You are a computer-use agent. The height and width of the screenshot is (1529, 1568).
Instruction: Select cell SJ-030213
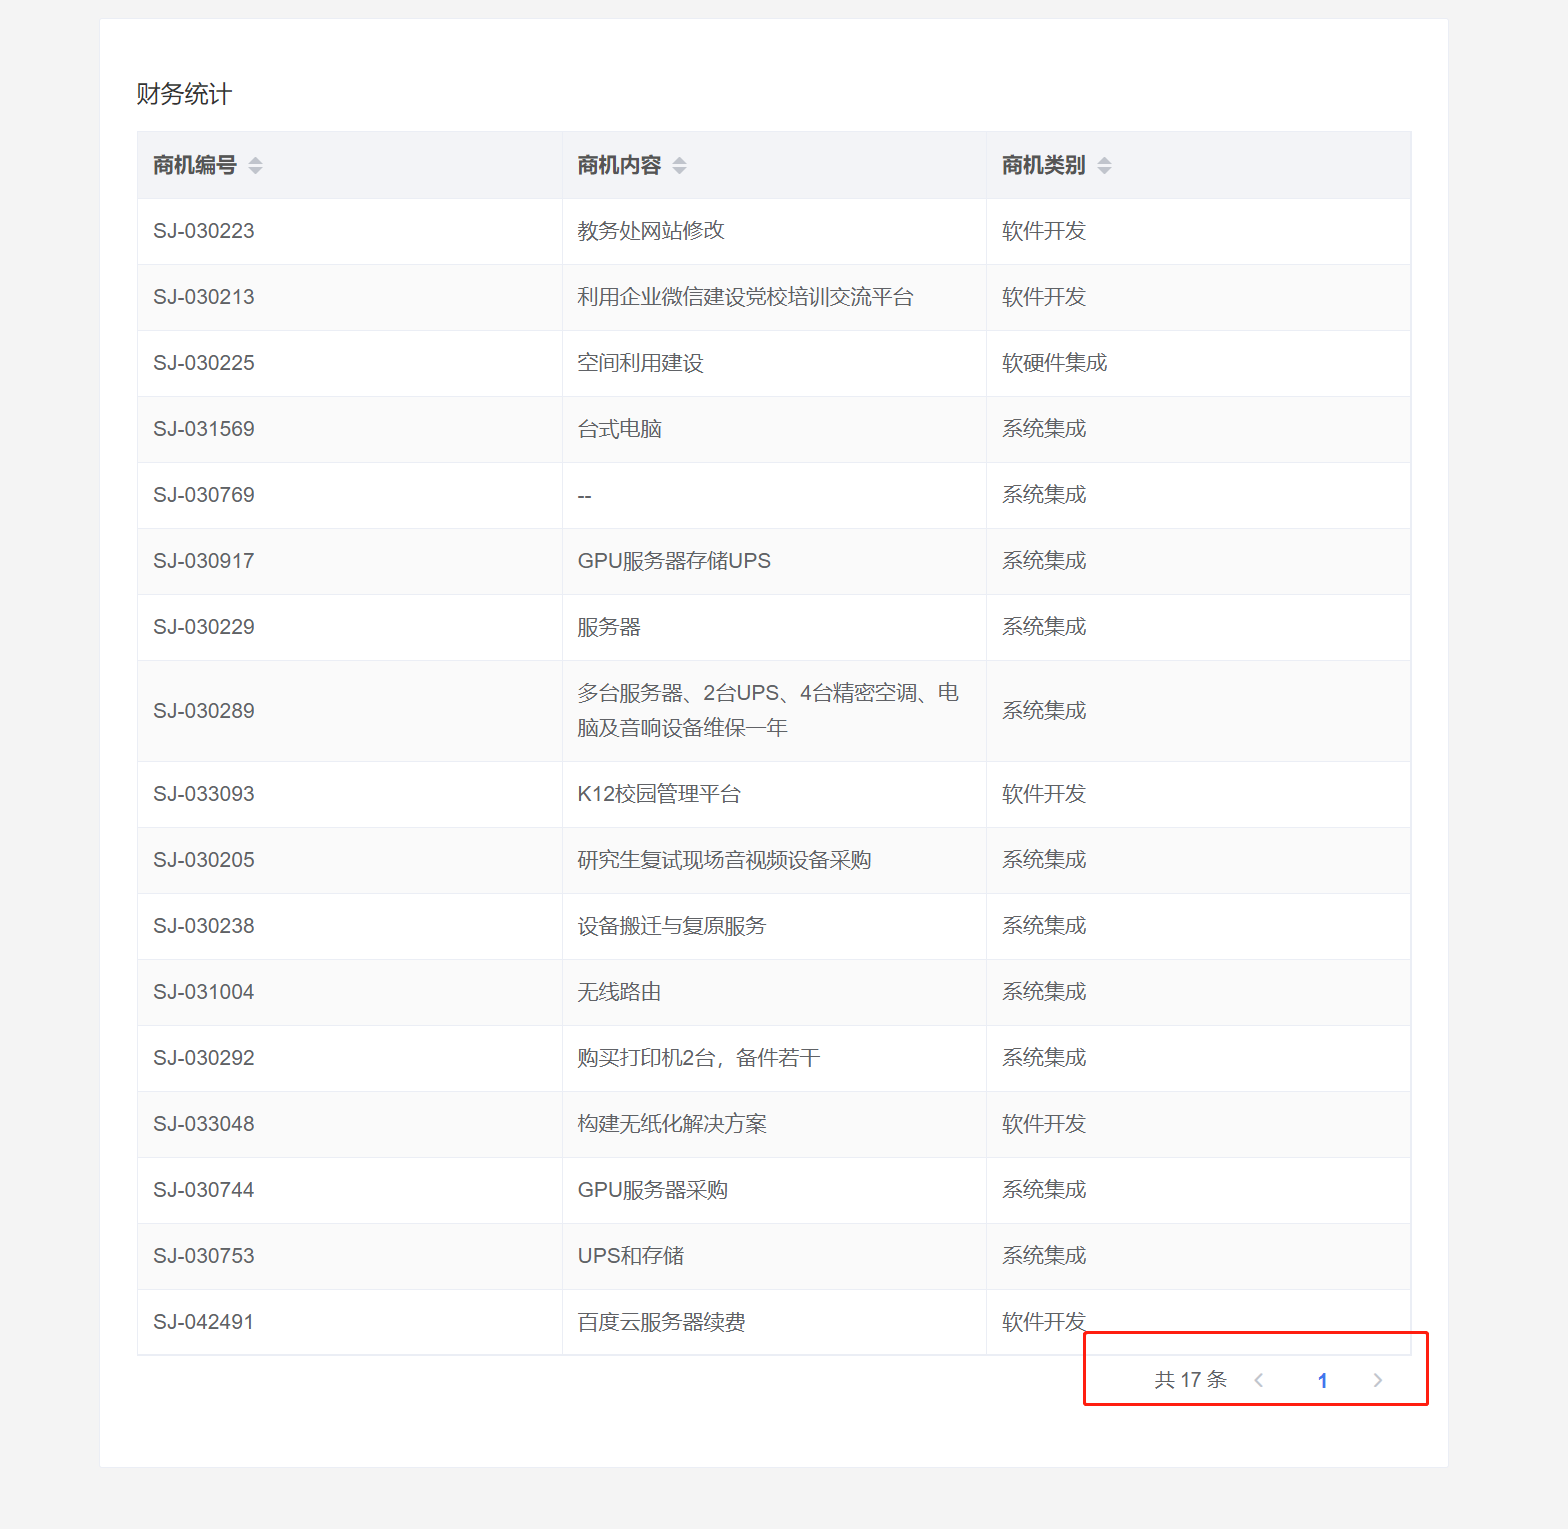[x=350, y=297]
